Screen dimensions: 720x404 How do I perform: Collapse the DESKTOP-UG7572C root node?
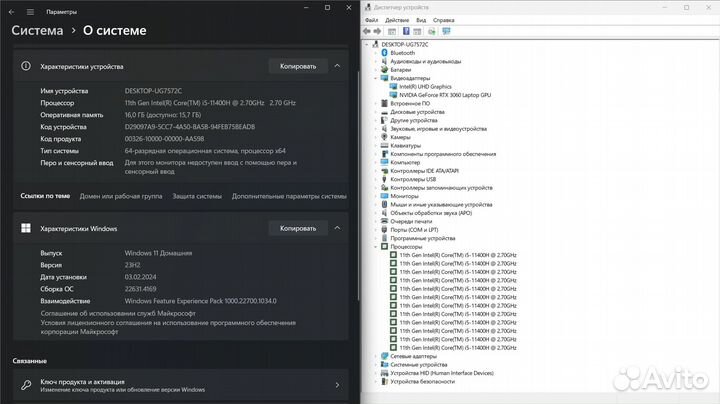point(367,45)
